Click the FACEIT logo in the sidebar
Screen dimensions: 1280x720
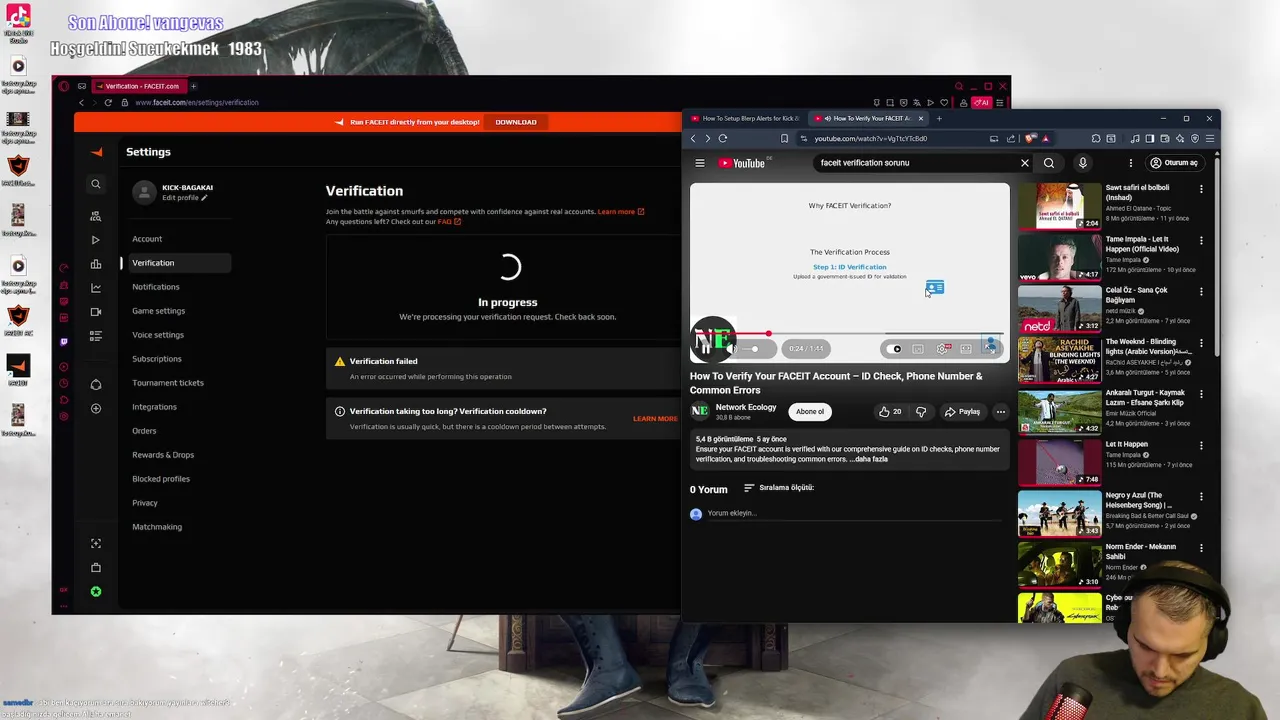click(96, 152)
